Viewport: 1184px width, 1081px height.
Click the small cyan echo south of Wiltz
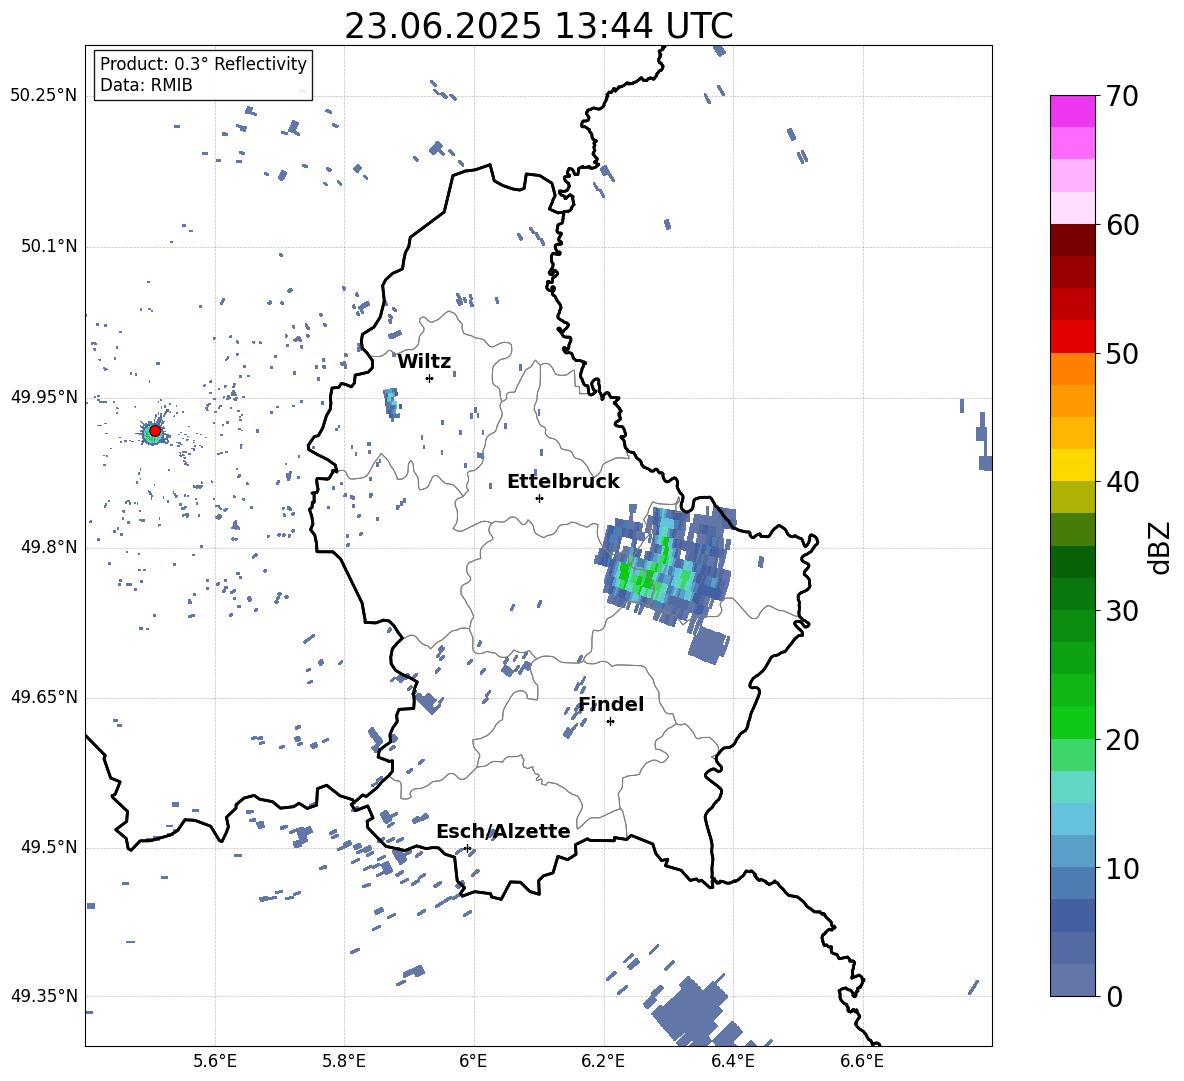coord(390,402)
